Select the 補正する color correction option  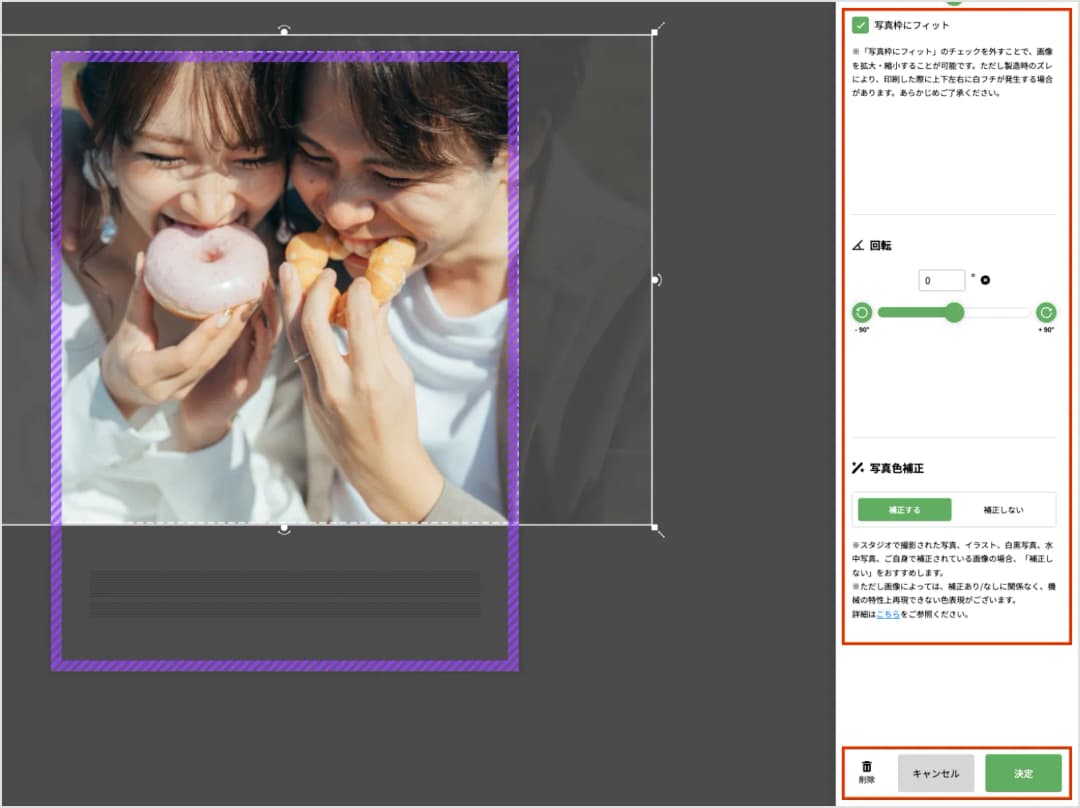coord(904,510)
